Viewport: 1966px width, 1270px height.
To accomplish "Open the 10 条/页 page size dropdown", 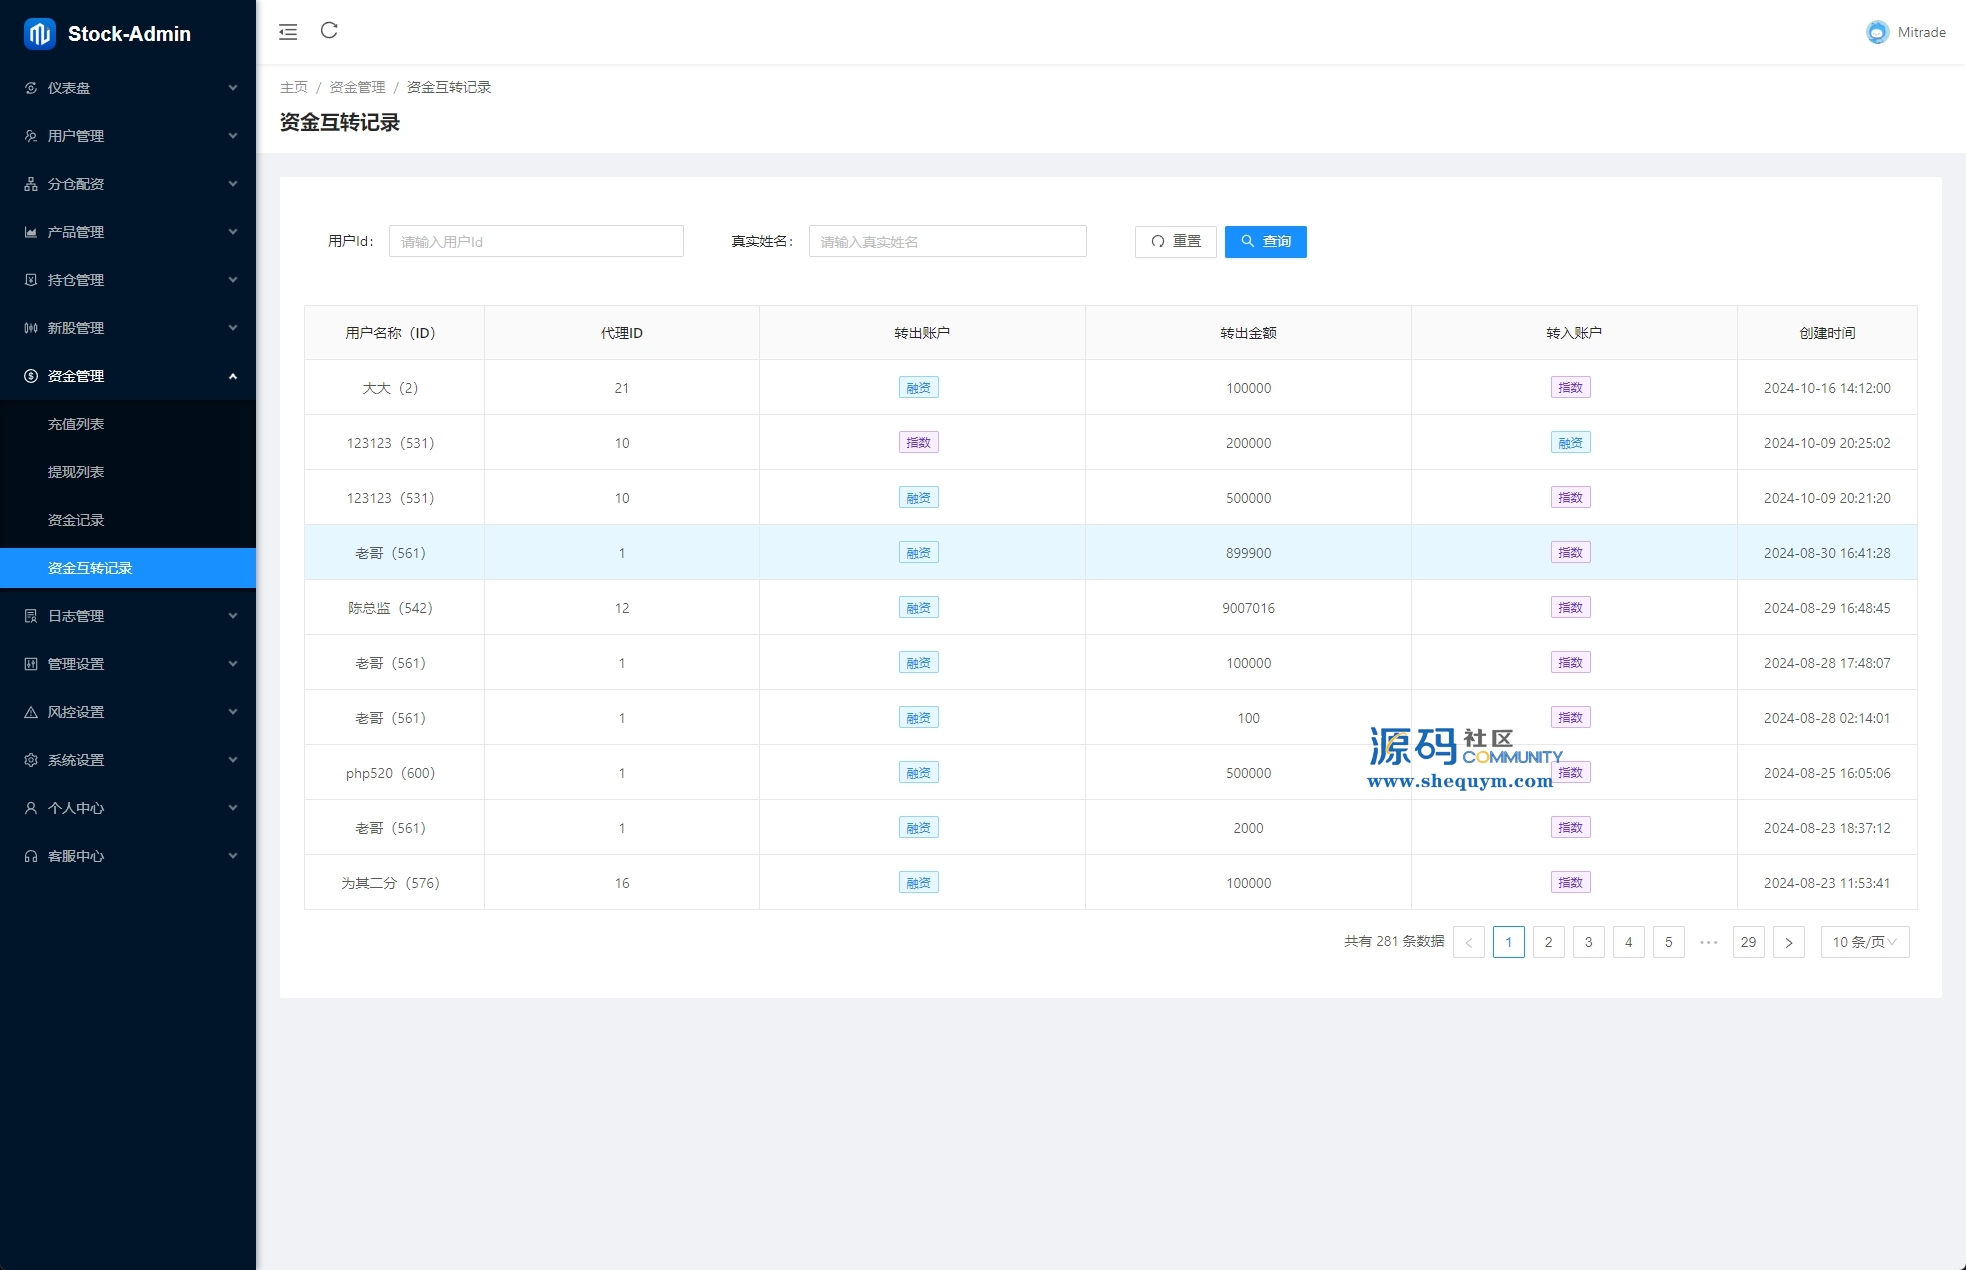I will click(x=1864, y=942).
